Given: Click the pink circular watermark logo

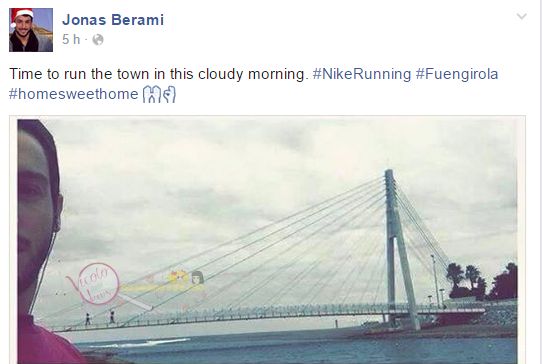Looking at the screenshot, I should tap(98, 284).
